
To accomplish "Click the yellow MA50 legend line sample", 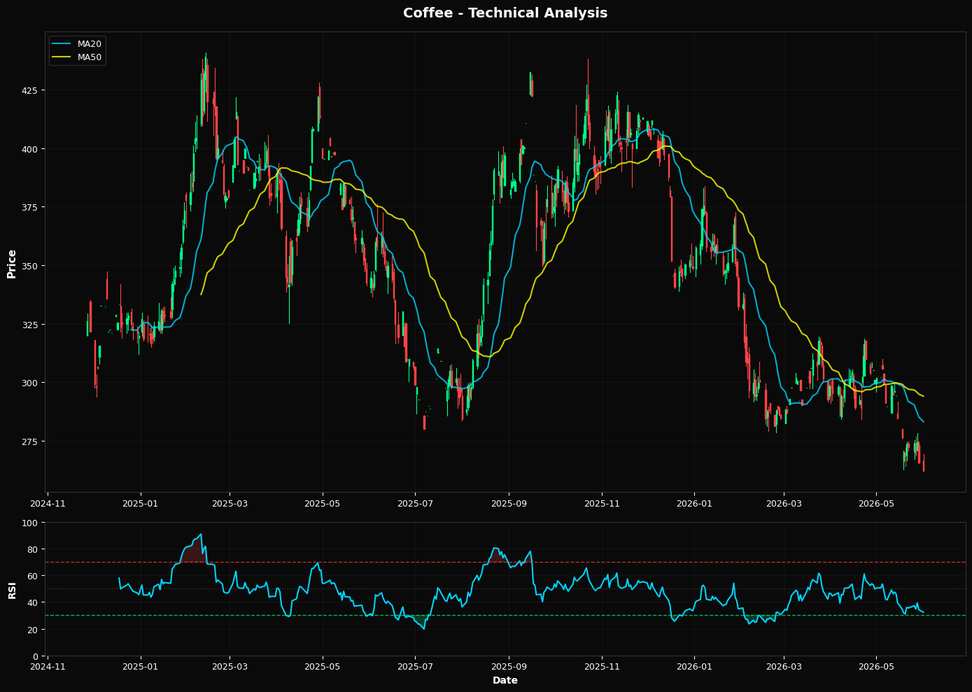I will click(62, 57).
